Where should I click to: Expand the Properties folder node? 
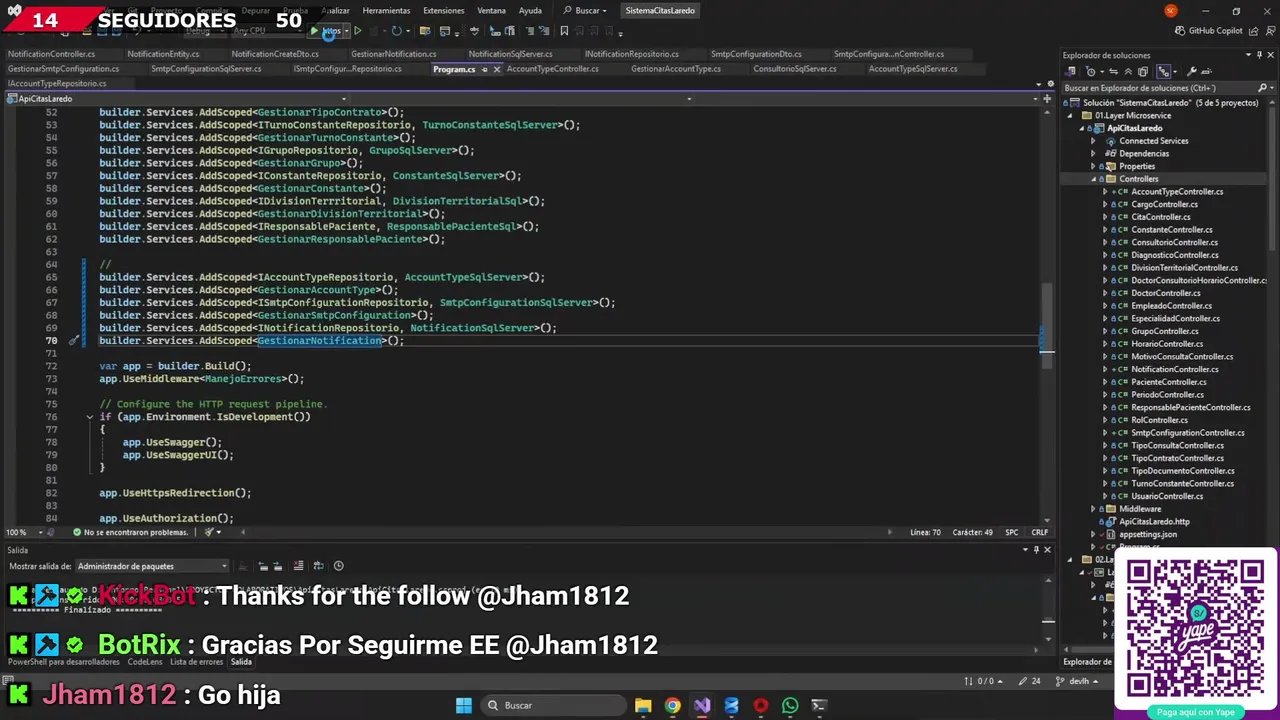coord(1093,166)
